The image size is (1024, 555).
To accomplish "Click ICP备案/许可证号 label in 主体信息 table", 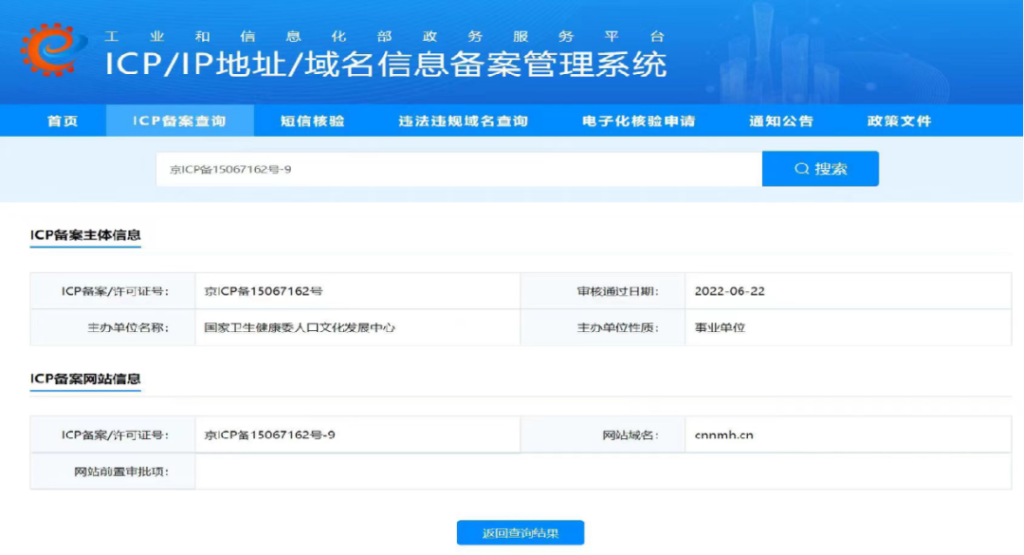I will pyautogui.click(x=115, y=291).
